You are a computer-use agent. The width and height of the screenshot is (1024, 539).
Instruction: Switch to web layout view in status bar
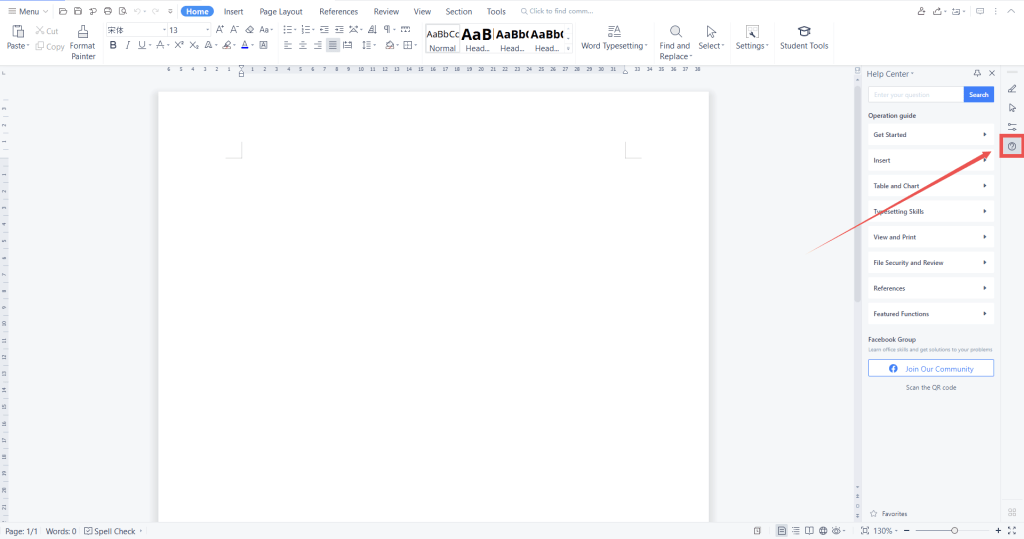(822, 531)
